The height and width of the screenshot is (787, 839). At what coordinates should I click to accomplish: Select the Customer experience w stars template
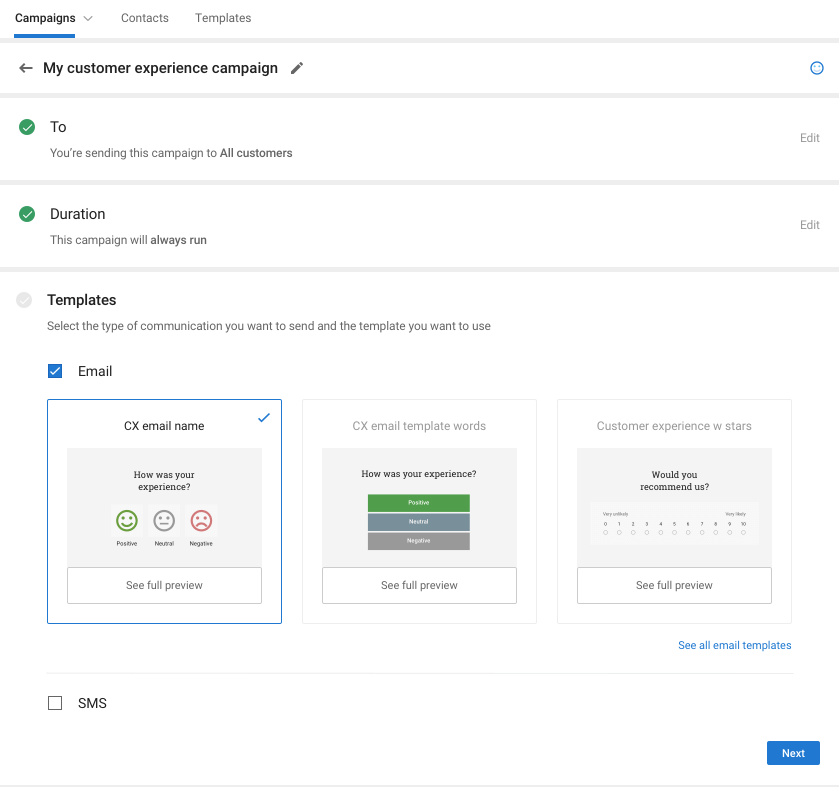point(674,426)
